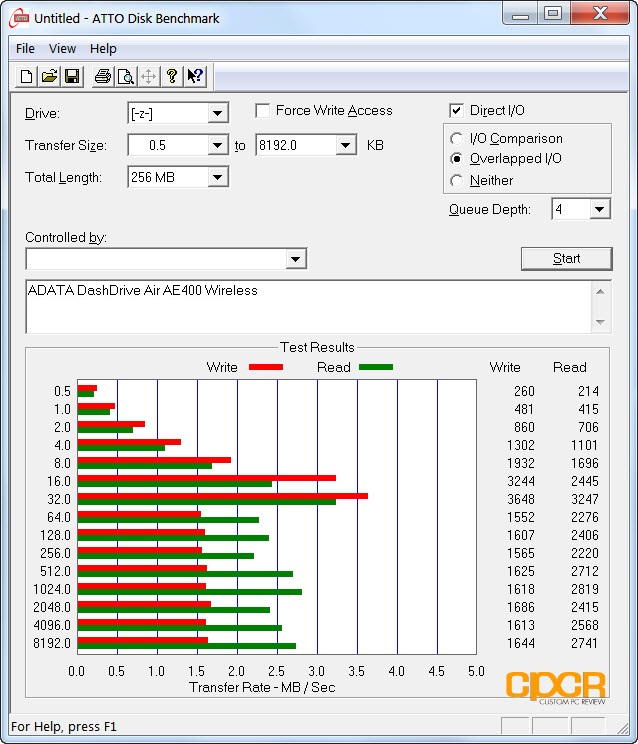Click in the ADATA DashDrive description text box
This screenshot has width=638, height=744.
pyautogui.click(x=308, y=307)
